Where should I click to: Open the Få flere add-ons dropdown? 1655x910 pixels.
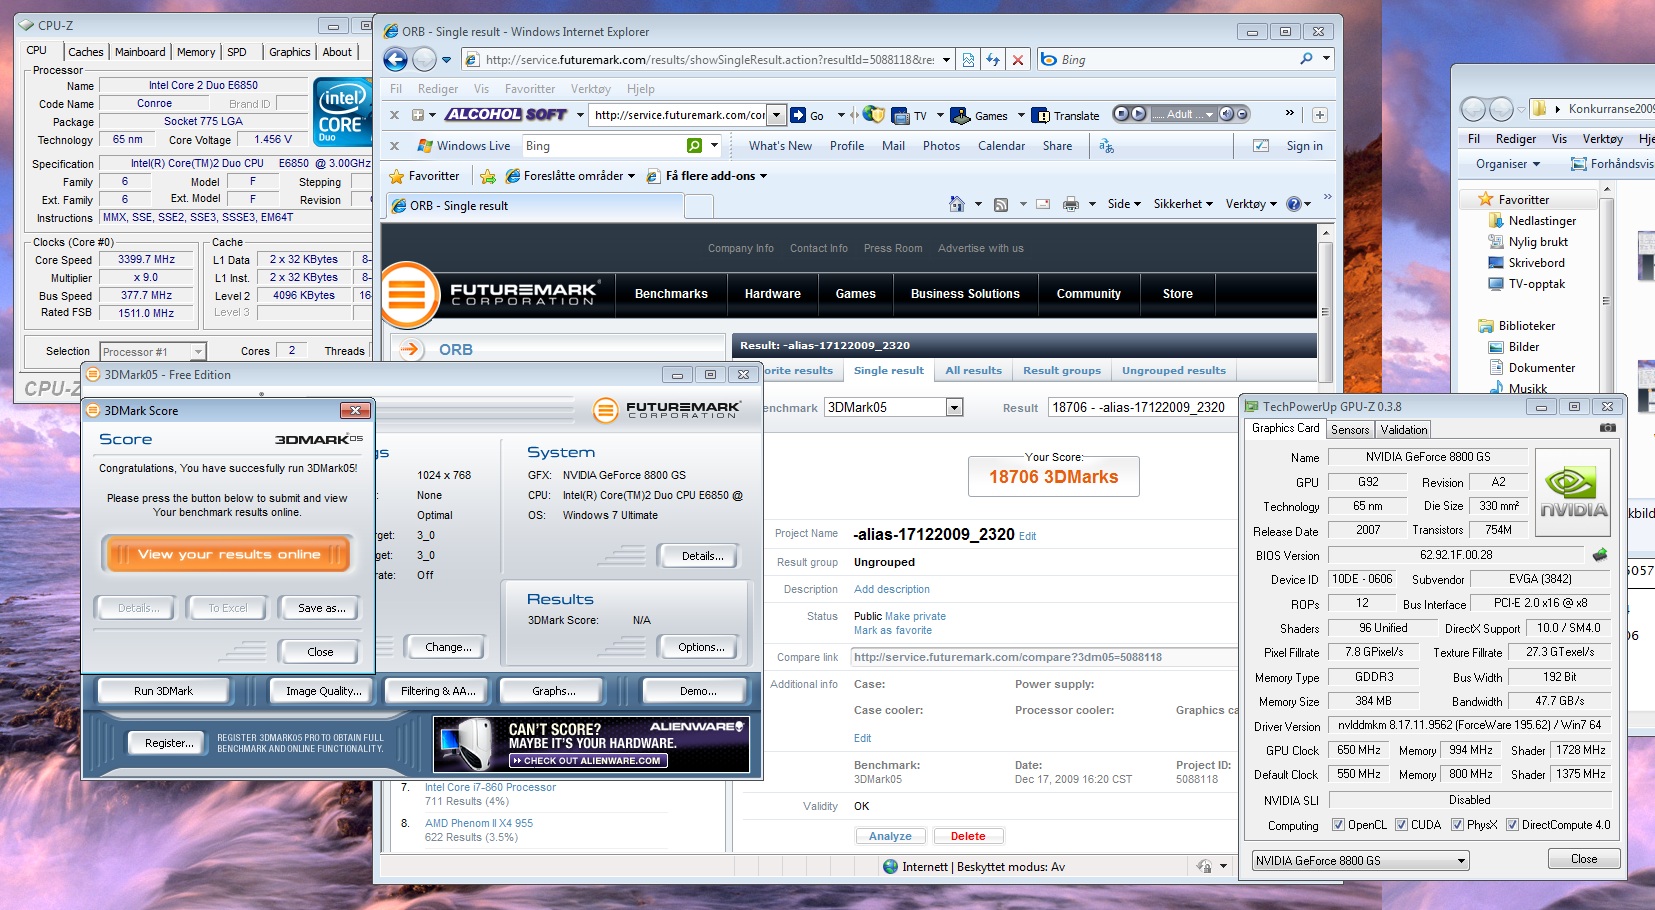(707, 176)
